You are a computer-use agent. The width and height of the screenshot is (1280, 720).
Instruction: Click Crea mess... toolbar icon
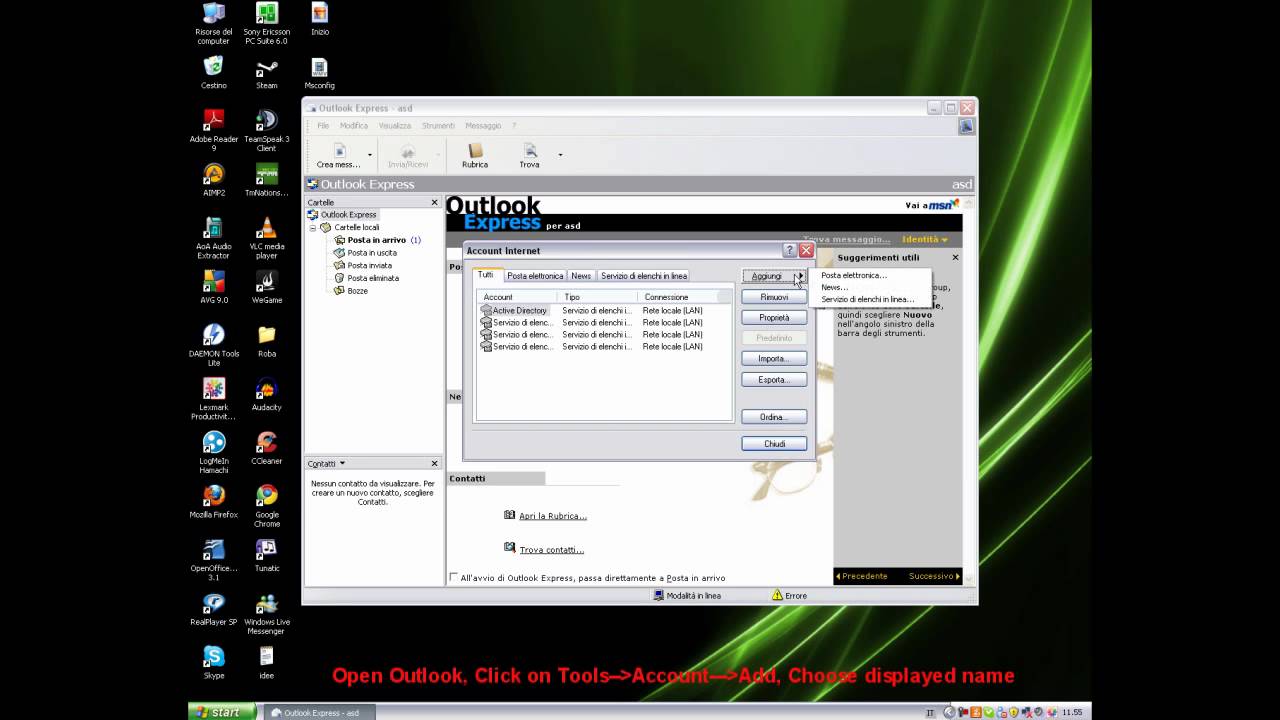pos(338,155)
